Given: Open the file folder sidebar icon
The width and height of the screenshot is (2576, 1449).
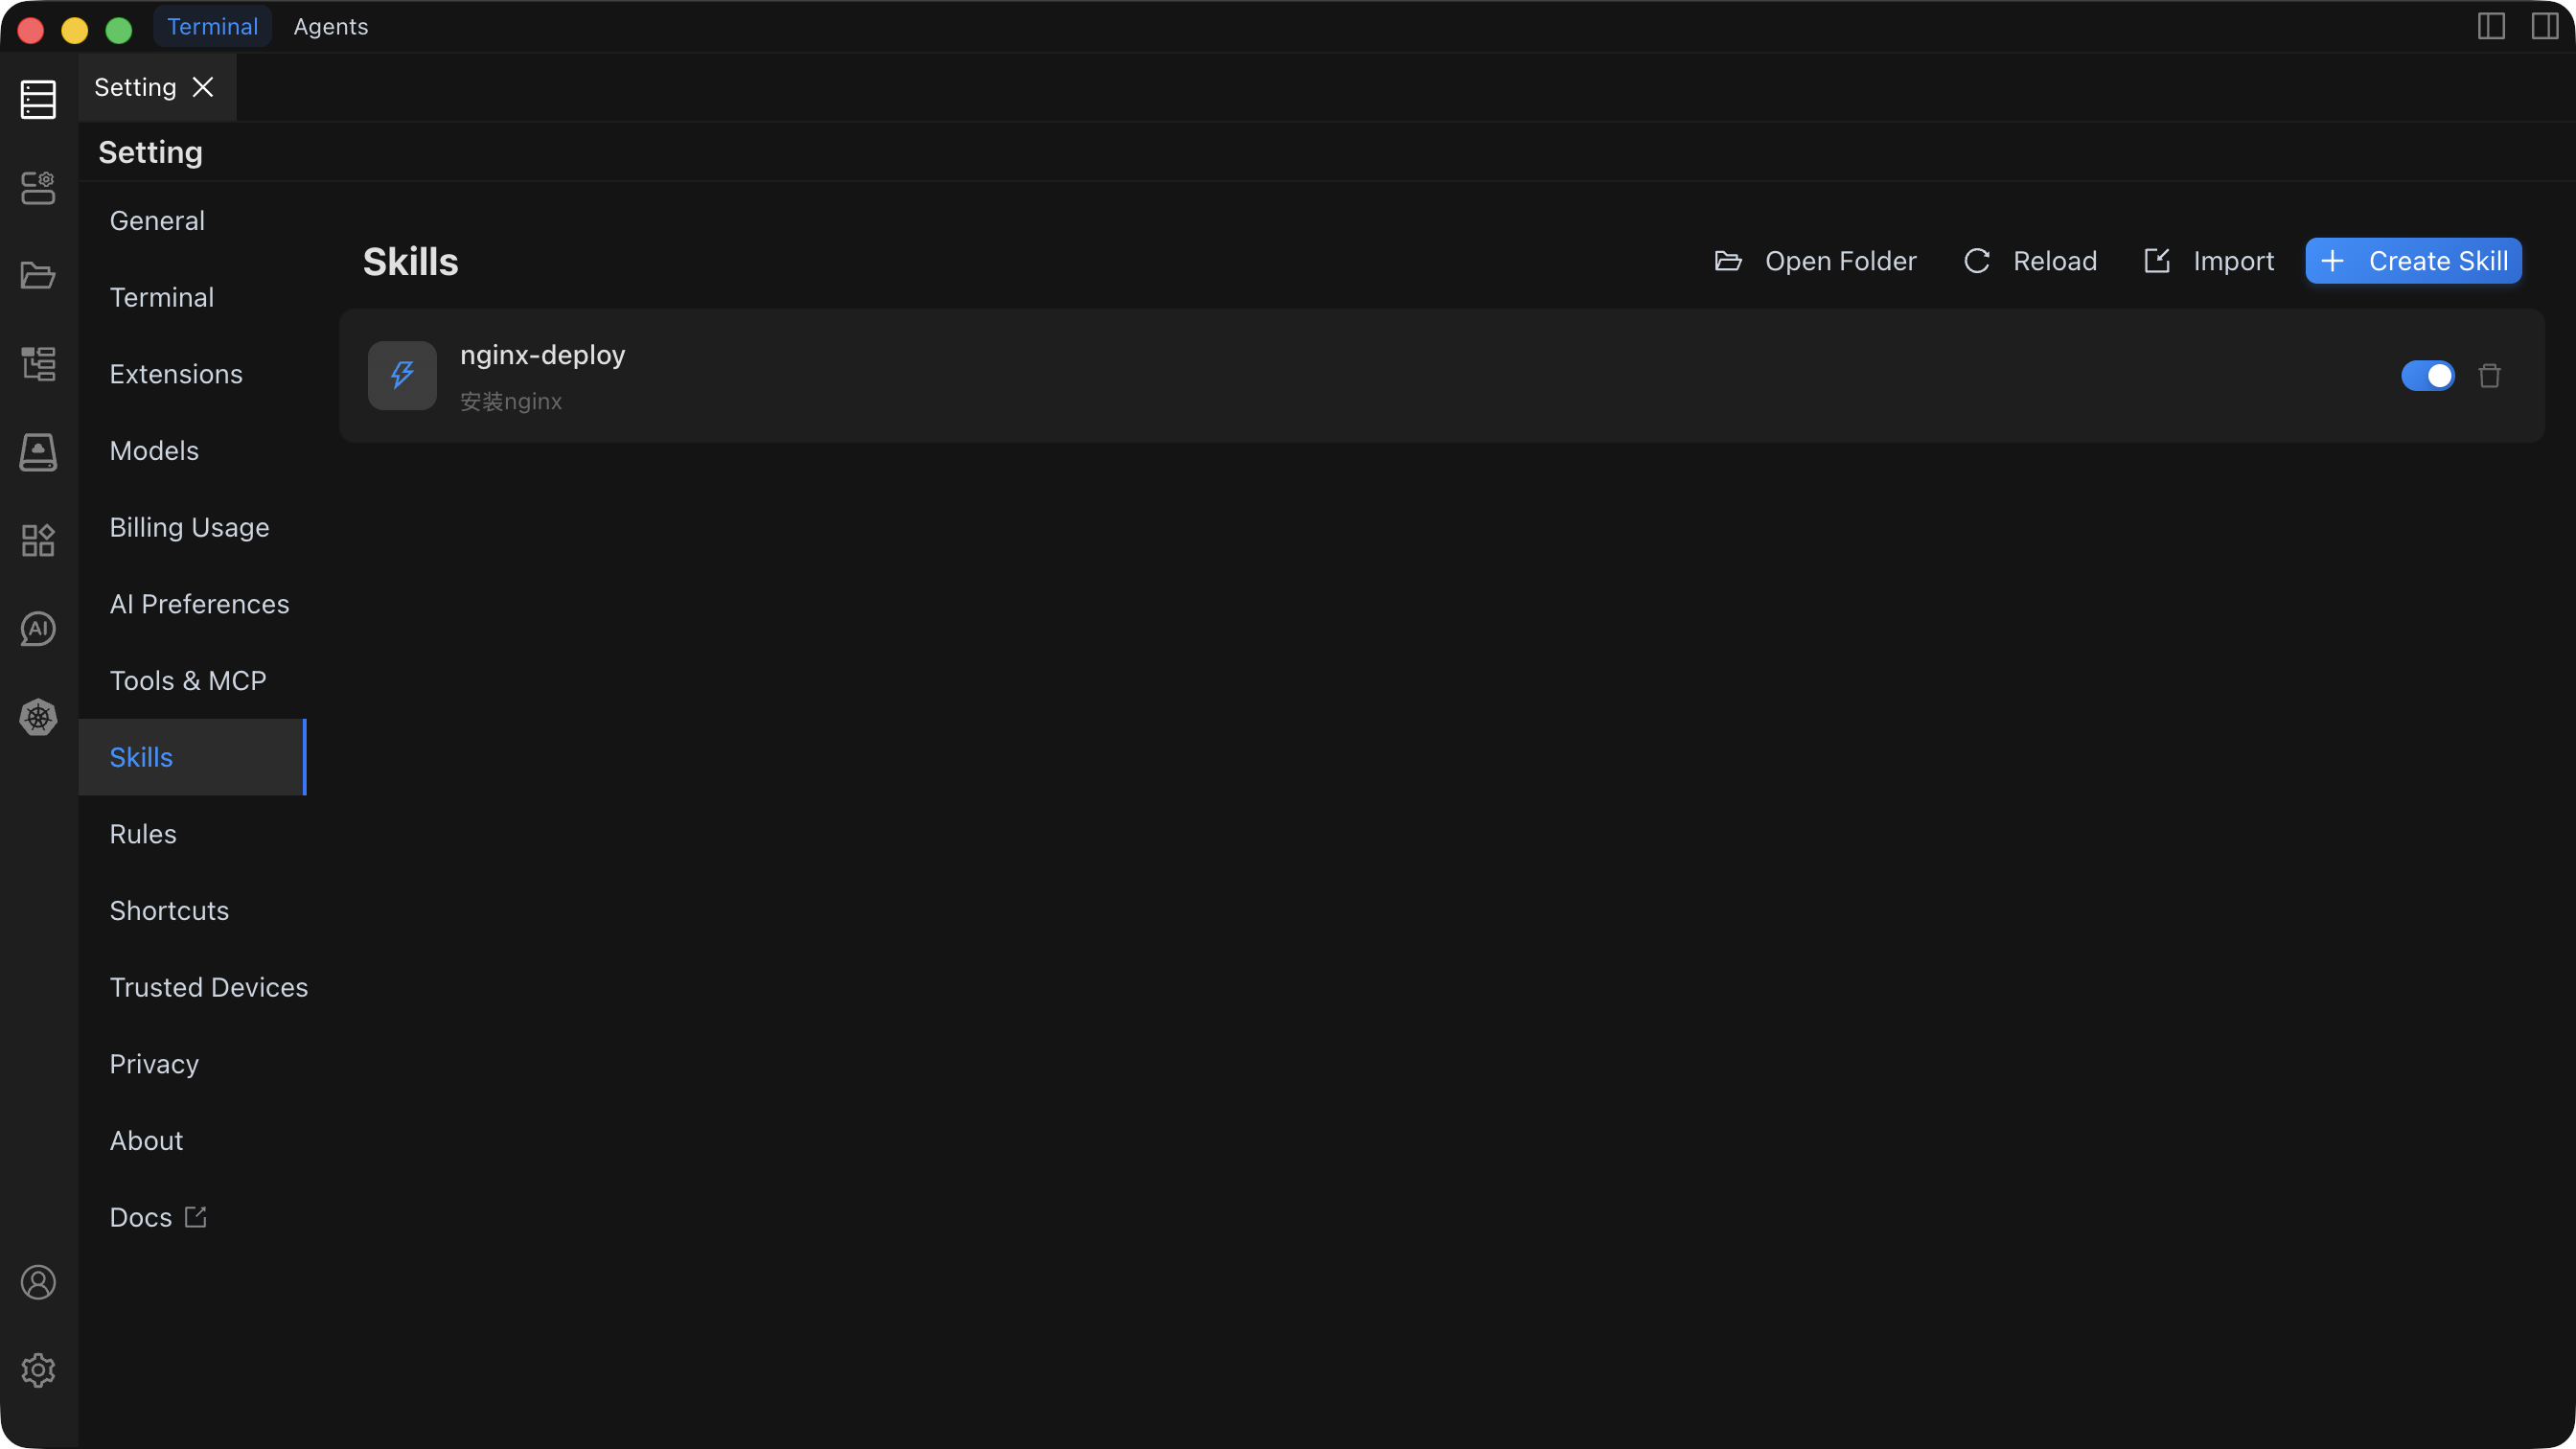Looking at the screenshot, I should pos(38,275).
